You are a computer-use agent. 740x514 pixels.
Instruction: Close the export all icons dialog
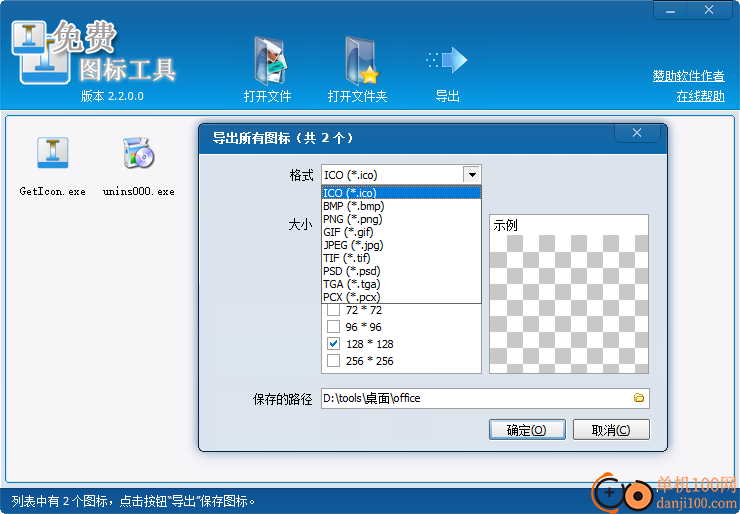(637, 133)
